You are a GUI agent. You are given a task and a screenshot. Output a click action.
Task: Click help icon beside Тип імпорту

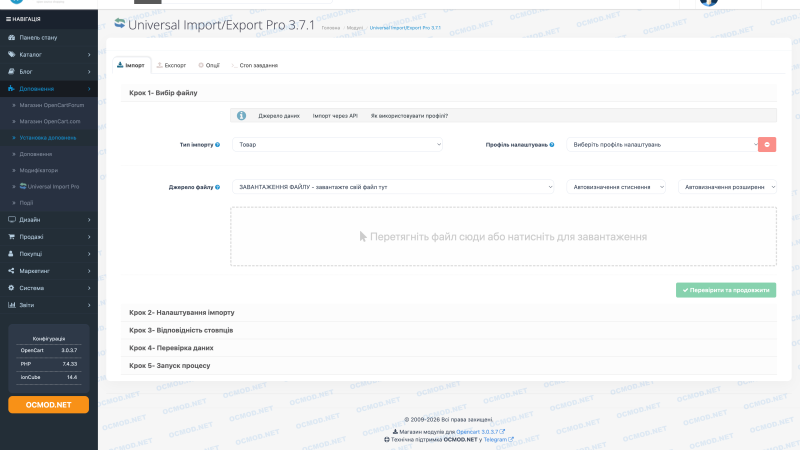(x=217, y=144)
